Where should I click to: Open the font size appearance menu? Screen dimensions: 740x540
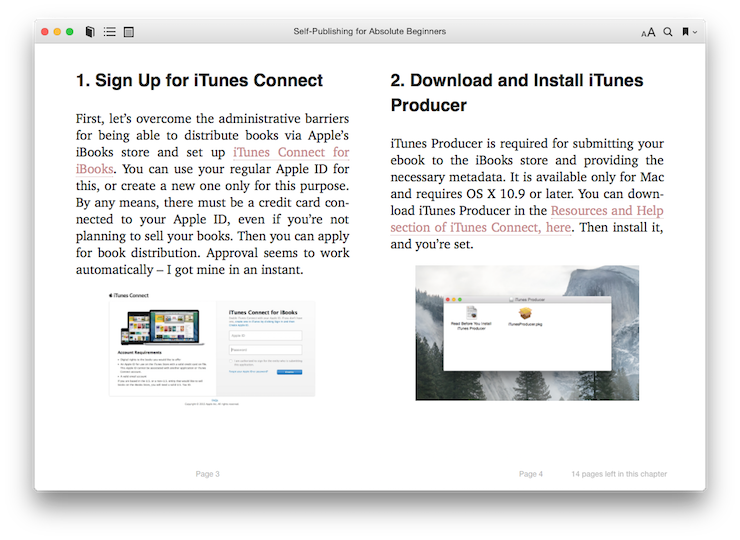(648, 32)
